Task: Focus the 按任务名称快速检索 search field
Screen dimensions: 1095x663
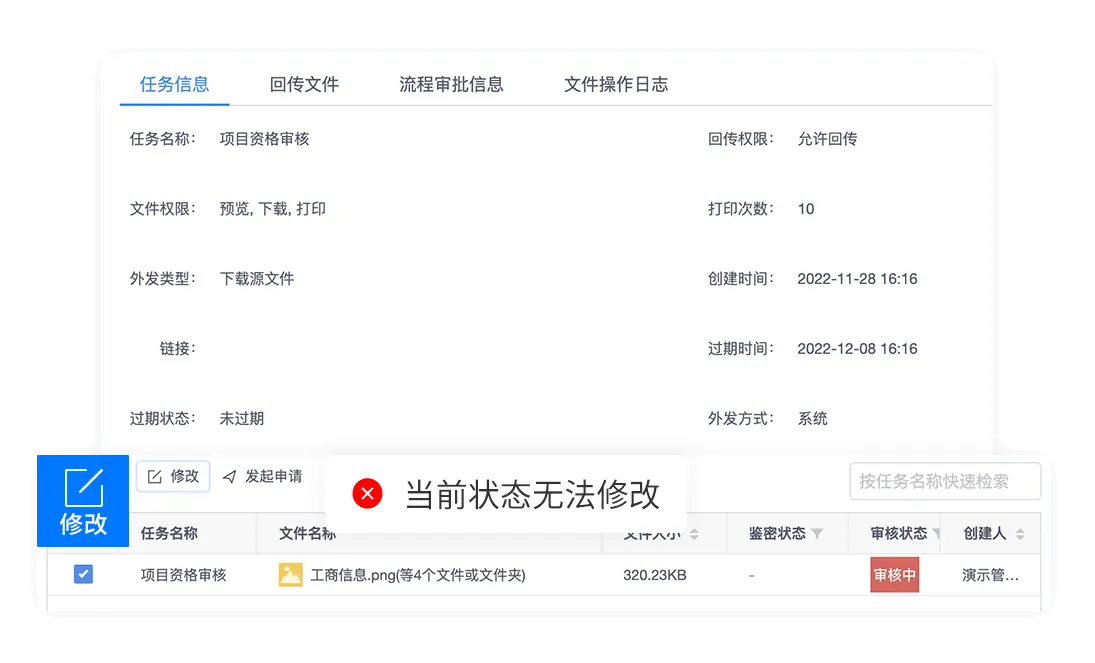Action: click(944, 481)
